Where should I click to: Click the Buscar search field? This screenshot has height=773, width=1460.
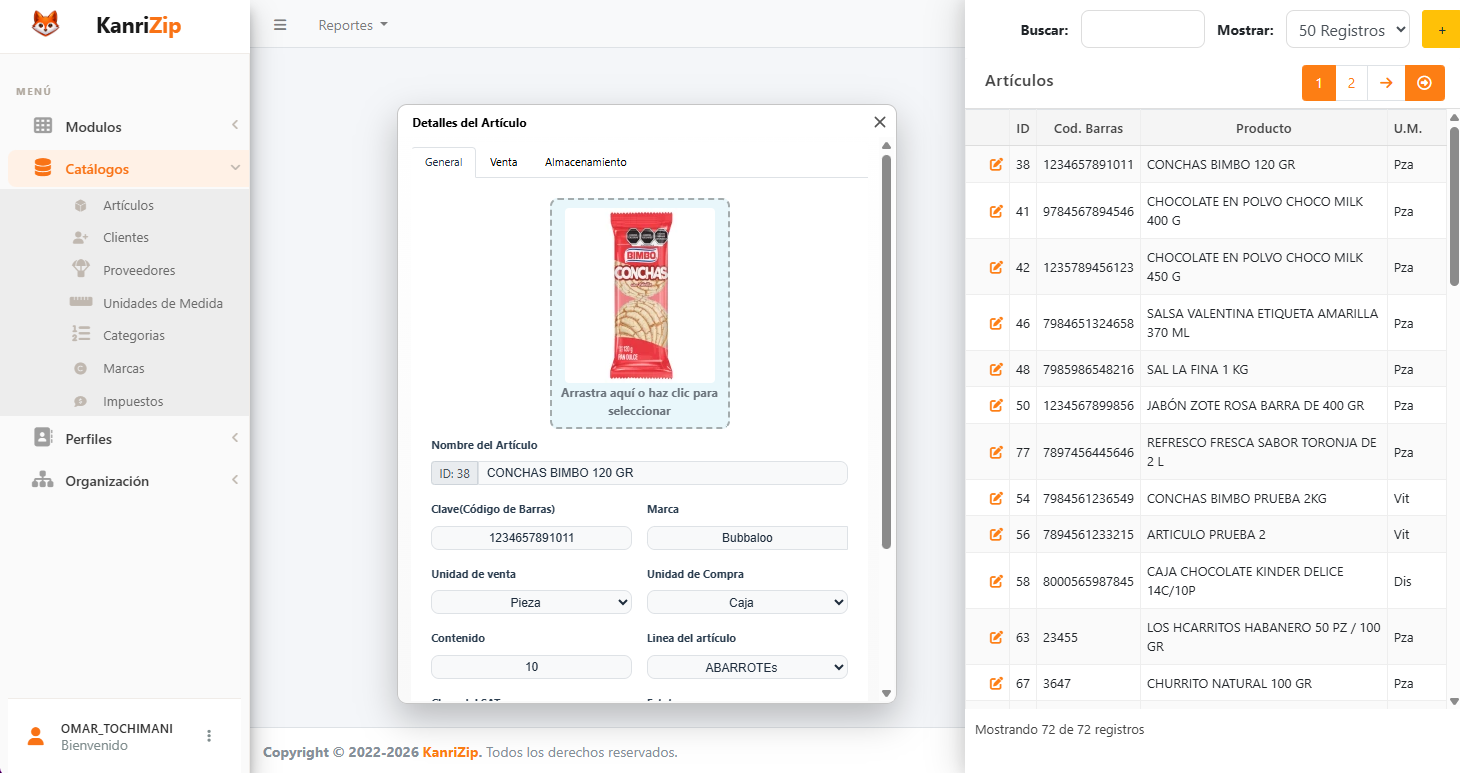[1143, 29]
